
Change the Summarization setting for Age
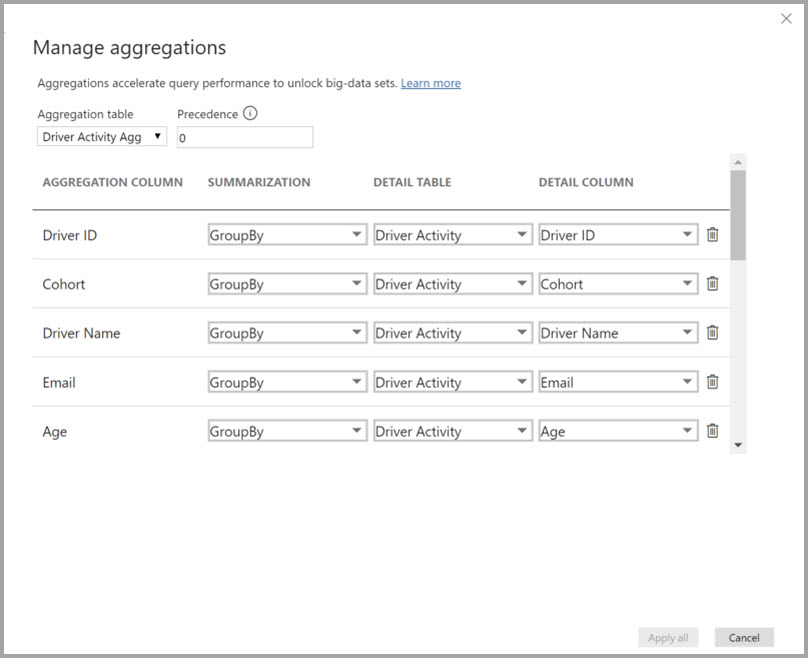coord(357,430)
